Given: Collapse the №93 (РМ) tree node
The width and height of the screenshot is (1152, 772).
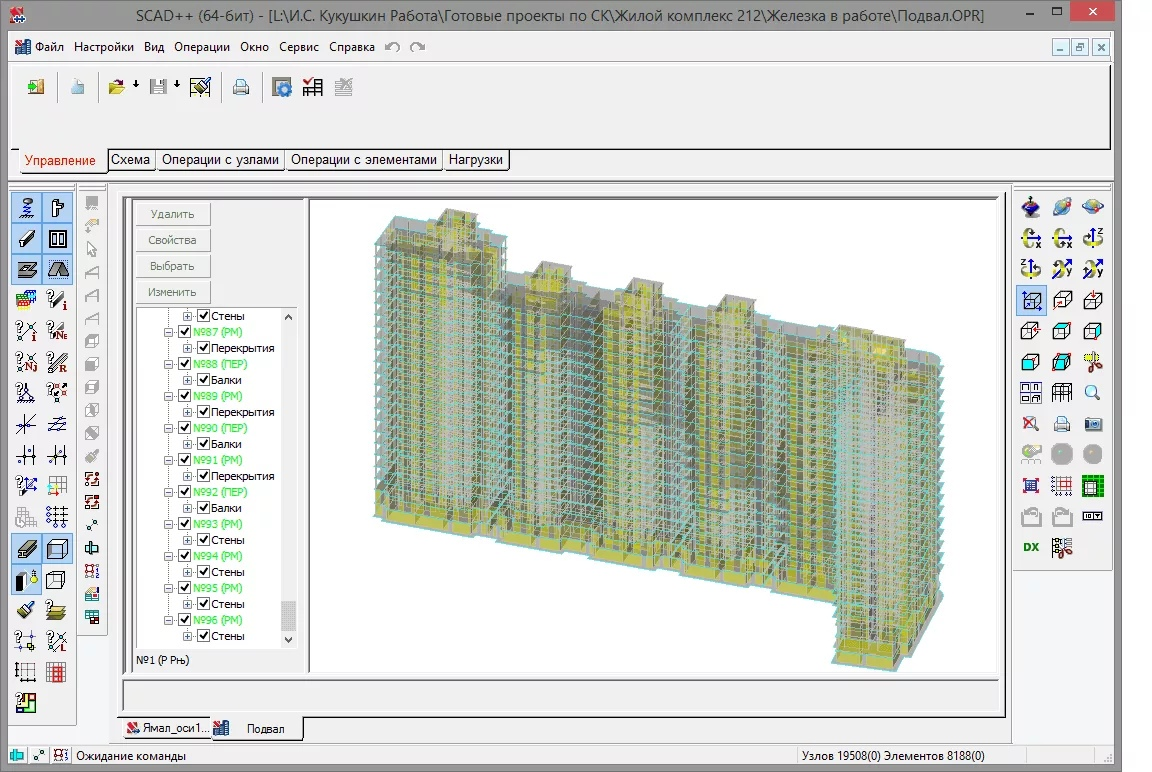Looking at the screenshot, I should [x=169, y=524].
